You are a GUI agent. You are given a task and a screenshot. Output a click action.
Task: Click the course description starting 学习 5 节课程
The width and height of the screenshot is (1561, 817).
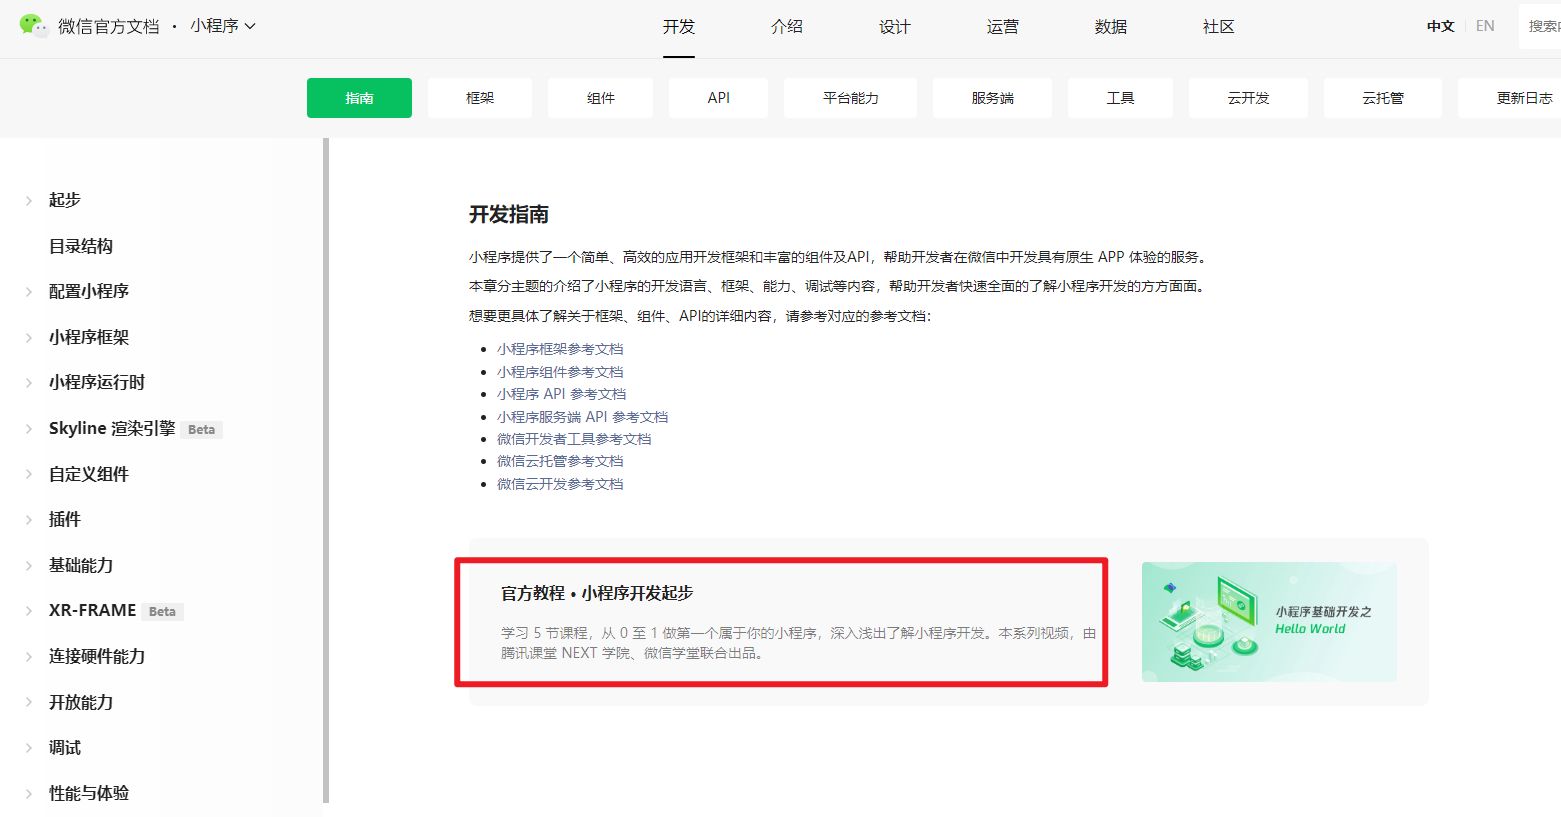click(798, 643)
